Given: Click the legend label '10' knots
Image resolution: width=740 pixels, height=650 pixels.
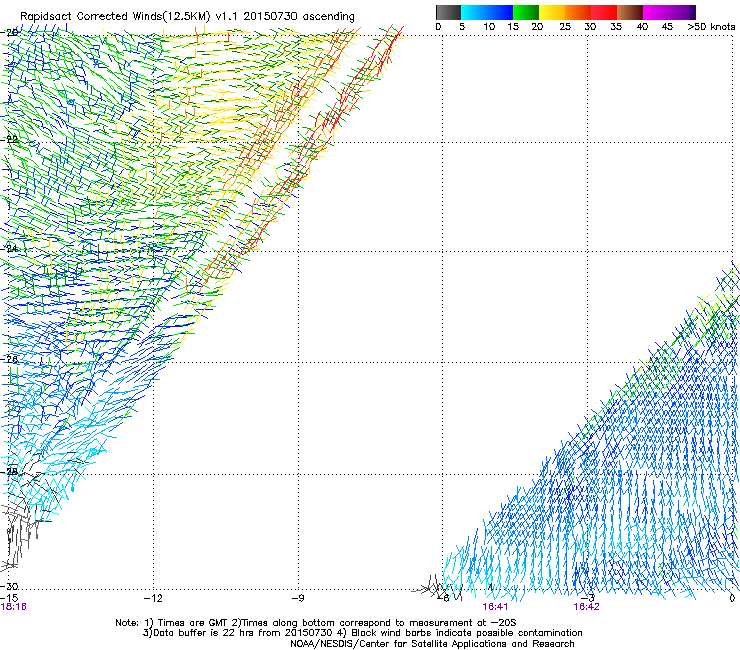Looking at the screenshot, I should 489,27.
